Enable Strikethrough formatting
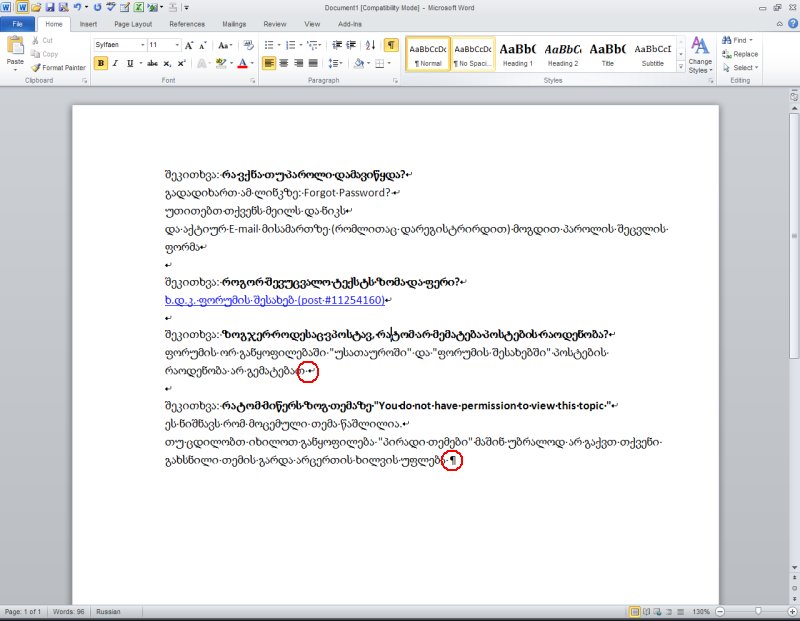The height and width of the screenshot is (621, 800). pyautogui.click(x=152, y=62)
